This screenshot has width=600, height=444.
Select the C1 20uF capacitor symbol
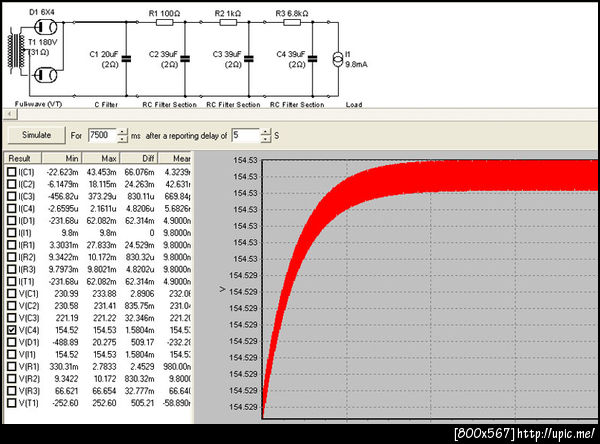tap(126, 59)
